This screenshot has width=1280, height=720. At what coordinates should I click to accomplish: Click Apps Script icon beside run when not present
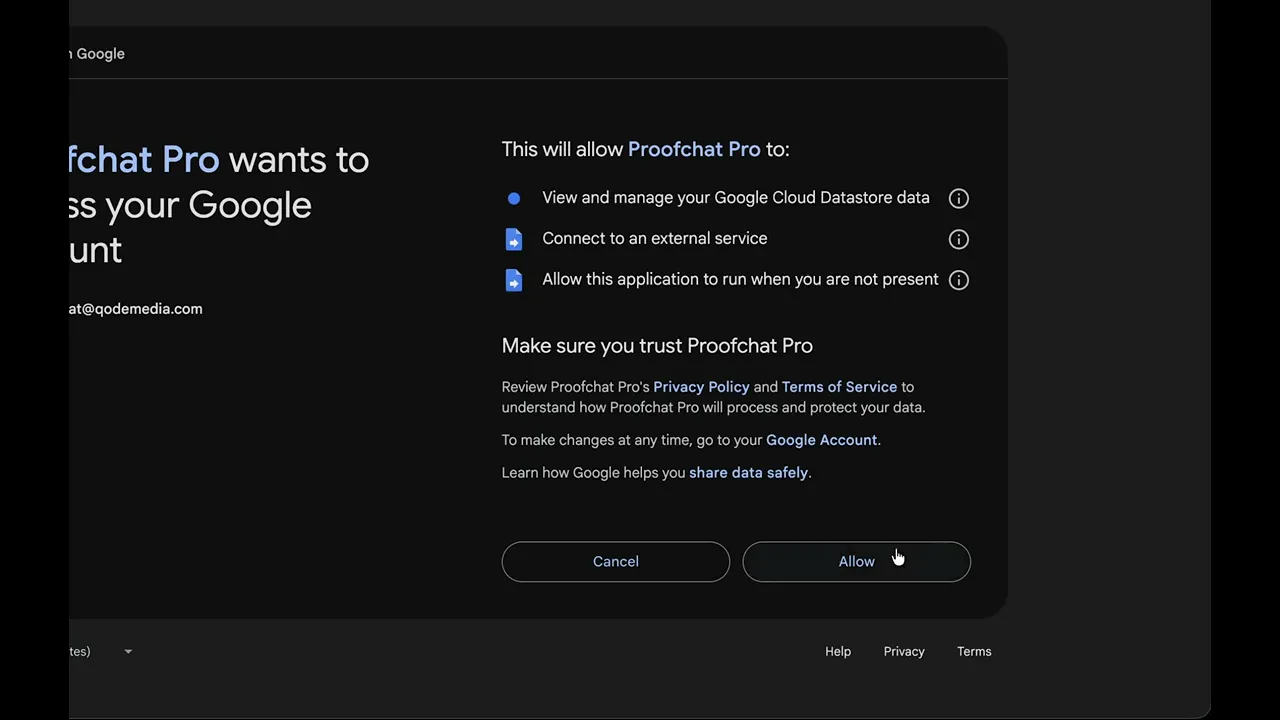pos(514,280)
